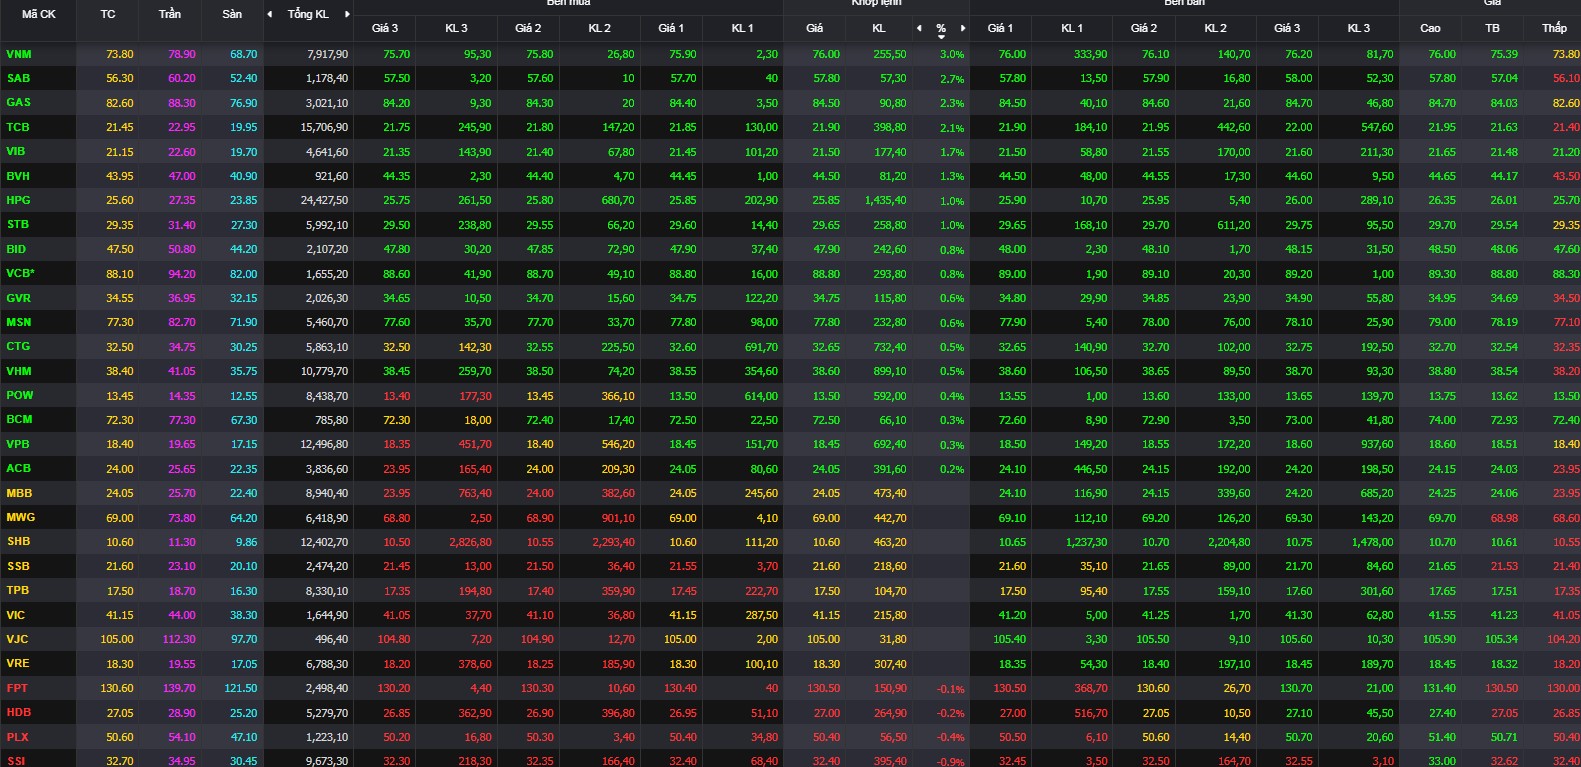Select the FPT stock symbol
The image size is (1581, 767).
17,688
